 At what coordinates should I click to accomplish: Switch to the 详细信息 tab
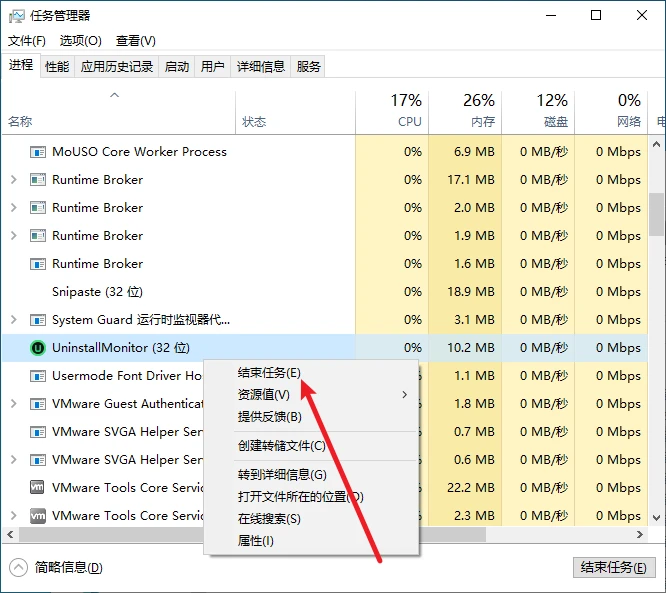coord(260,67)
